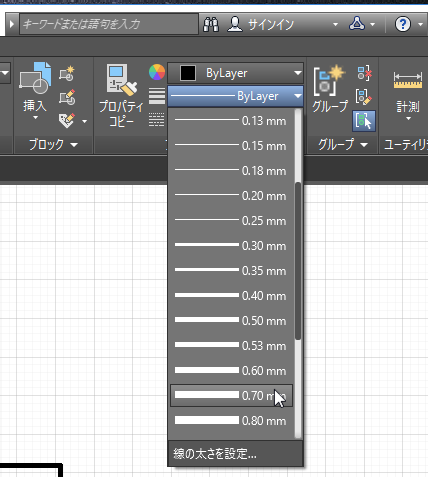Click the Ungroup icon with red X

[x=364, y=73]
